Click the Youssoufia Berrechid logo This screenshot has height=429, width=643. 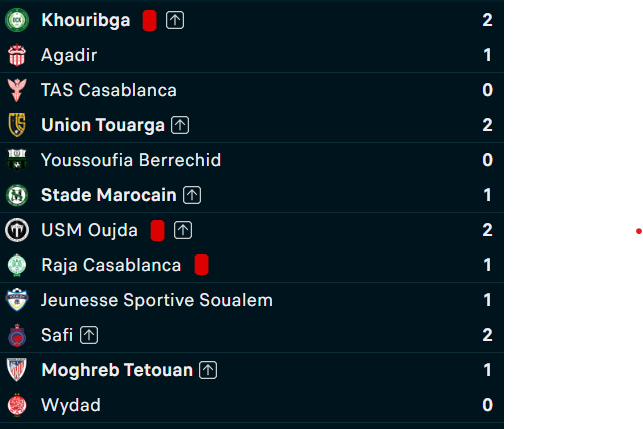17,160
